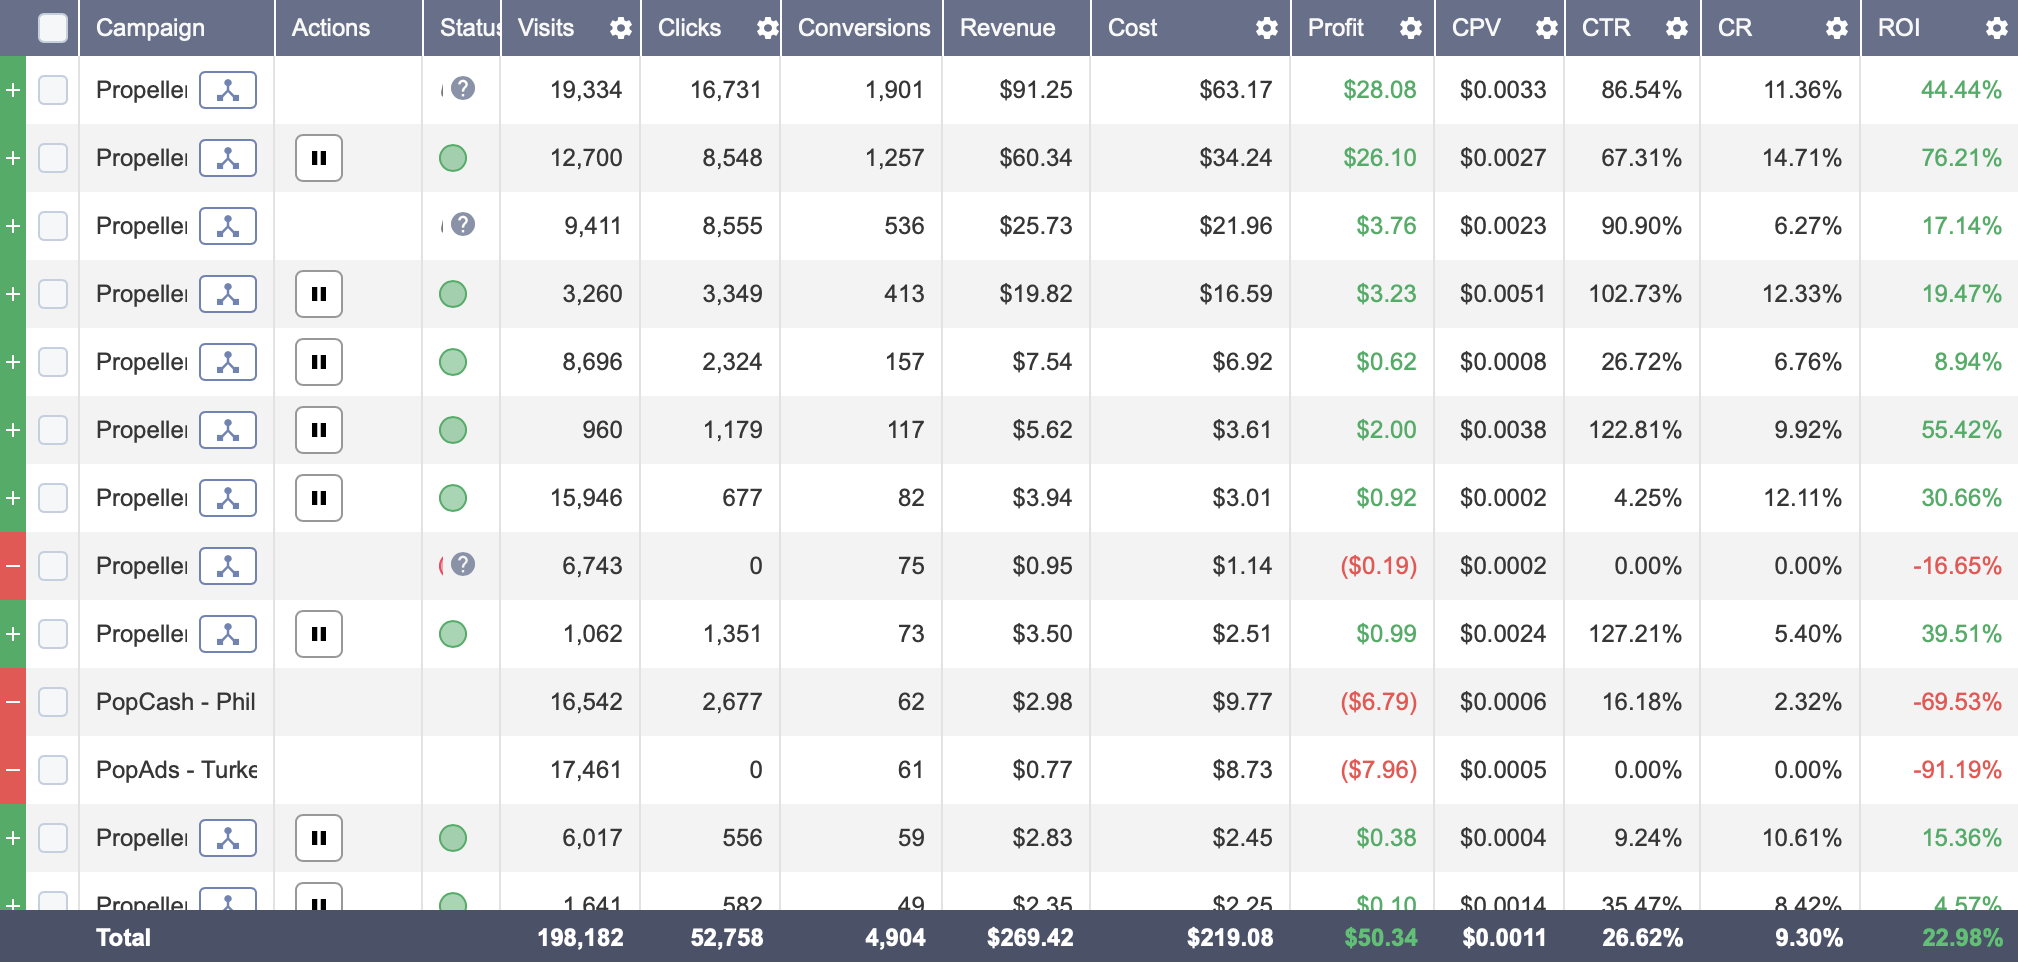Pause campaign with 3,260 visits

click(x=319, y=294)
